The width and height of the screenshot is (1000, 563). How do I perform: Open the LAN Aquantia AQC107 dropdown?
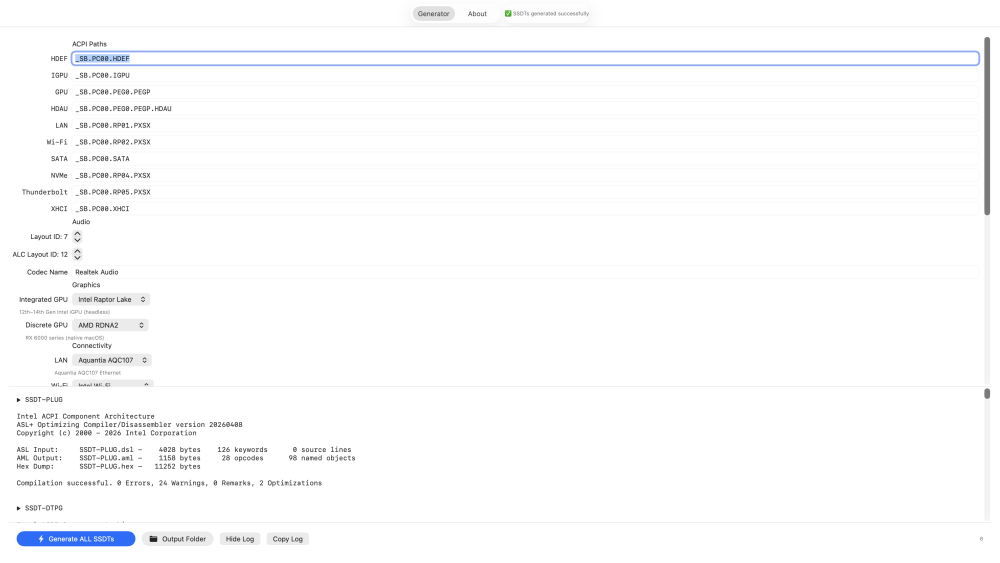click(112, 360)
